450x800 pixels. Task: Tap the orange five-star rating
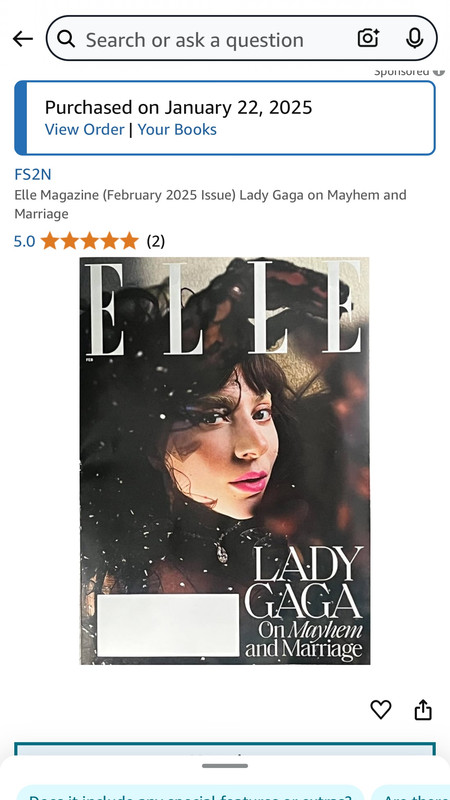click(x=90, y=241)
